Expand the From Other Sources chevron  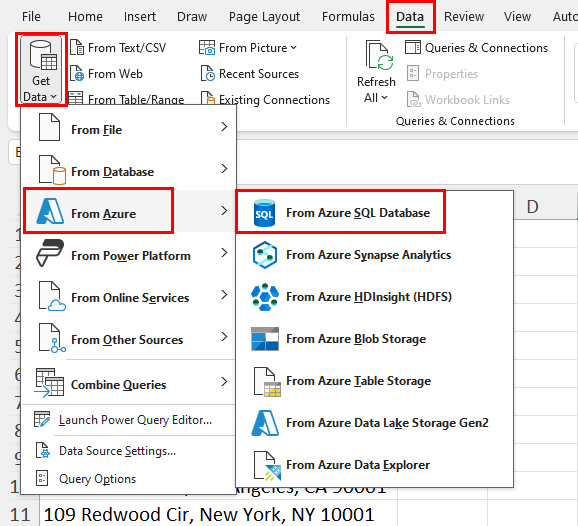click(x=224, y=337)
